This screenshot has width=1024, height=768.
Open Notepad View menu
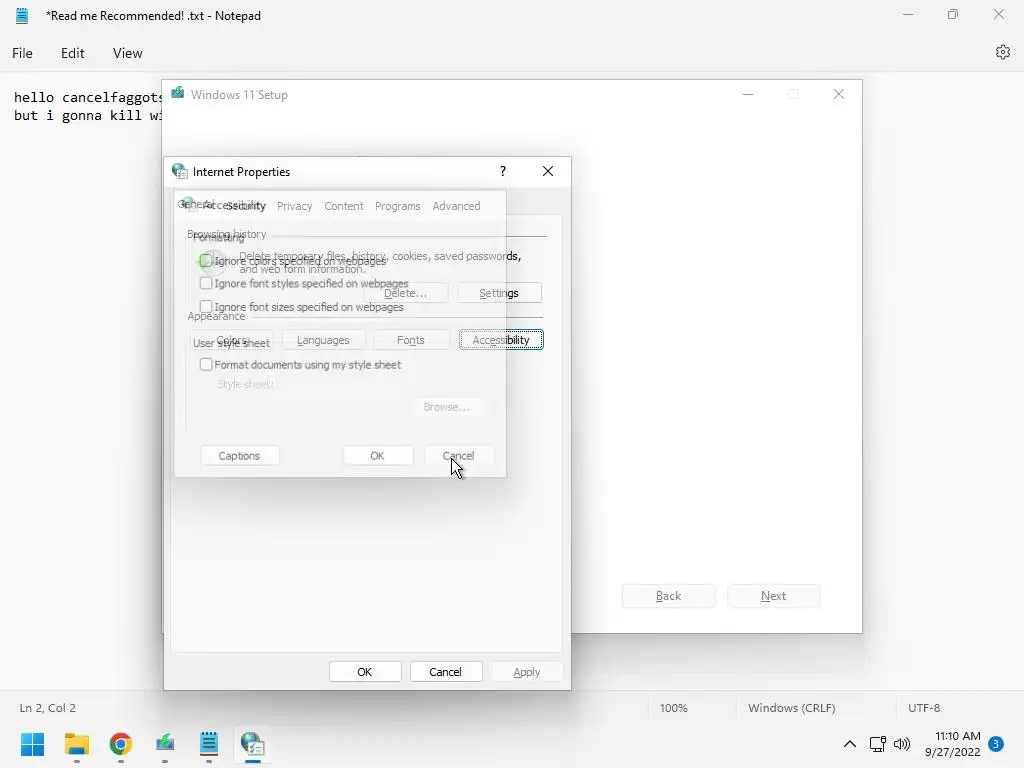pyautogui.click(x=127, y=53)
